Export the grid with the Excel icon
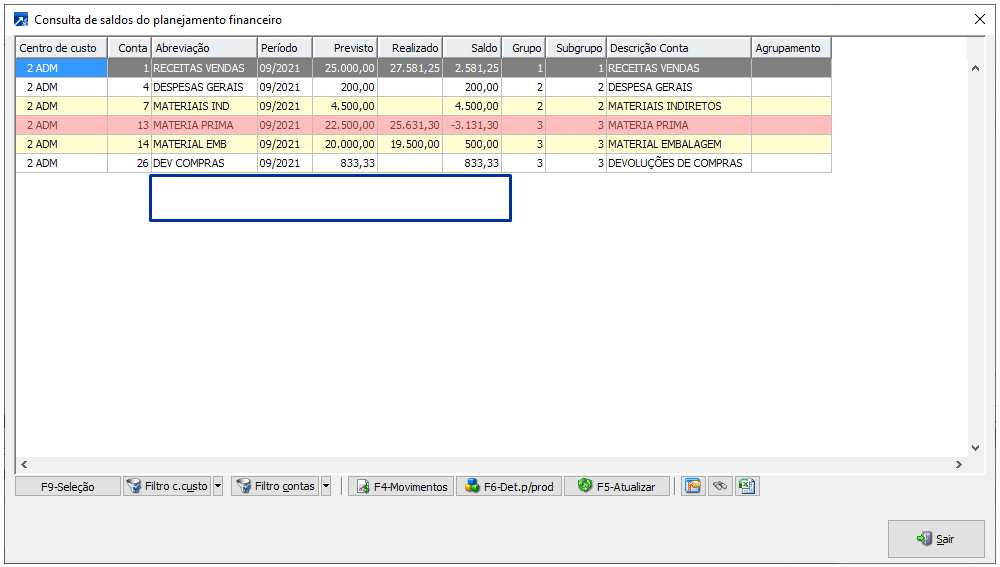The height and width of the screenshot is (567, 1000). (746, 487)
